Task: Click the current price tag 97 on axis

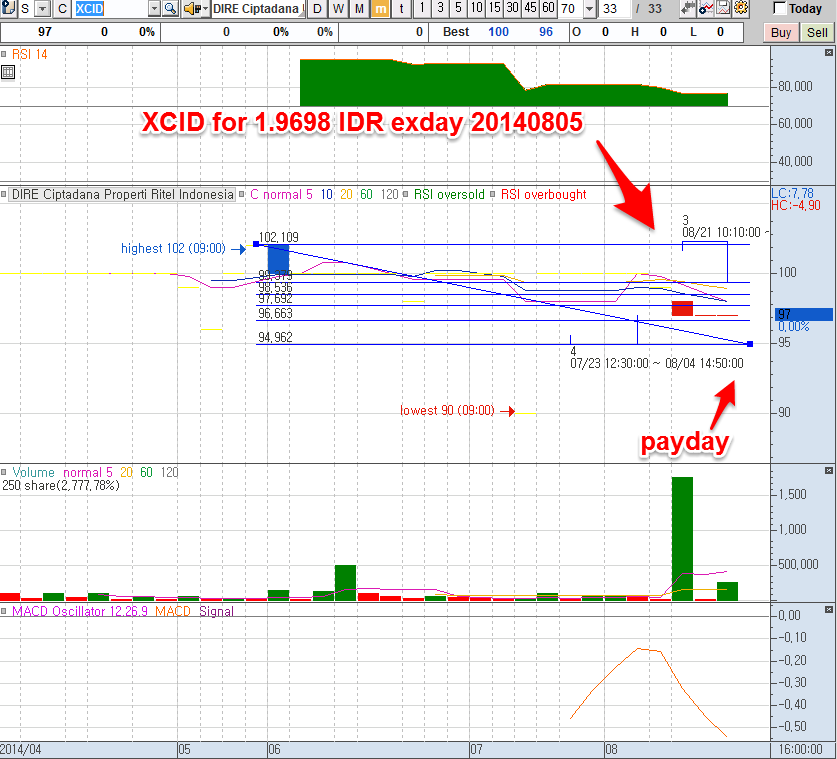Action: 804,314
